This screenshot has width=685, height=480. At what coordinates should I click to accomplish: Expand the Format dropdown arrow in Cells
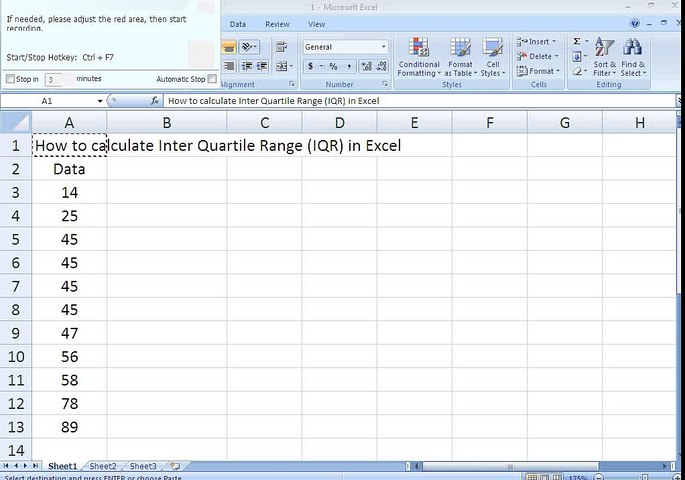click(x=558, y=71)
